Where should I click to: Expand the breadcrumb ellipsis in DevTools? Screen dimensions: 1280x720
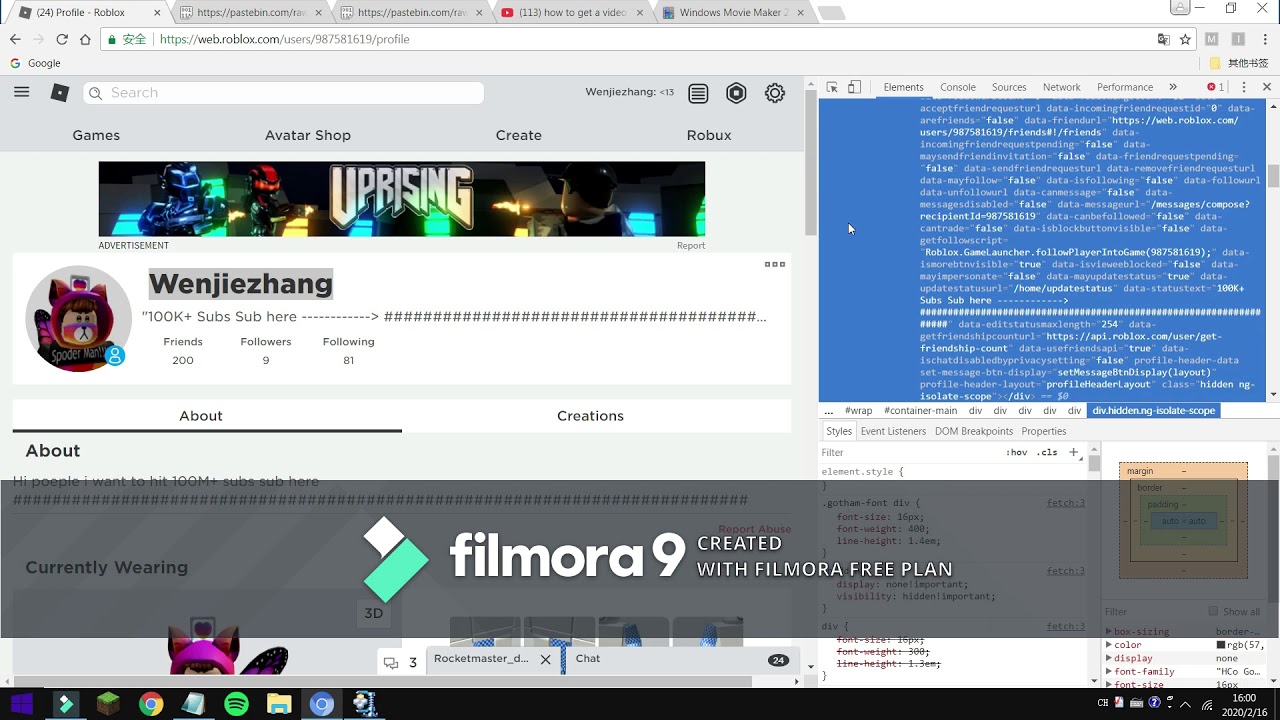coord(828,411)
